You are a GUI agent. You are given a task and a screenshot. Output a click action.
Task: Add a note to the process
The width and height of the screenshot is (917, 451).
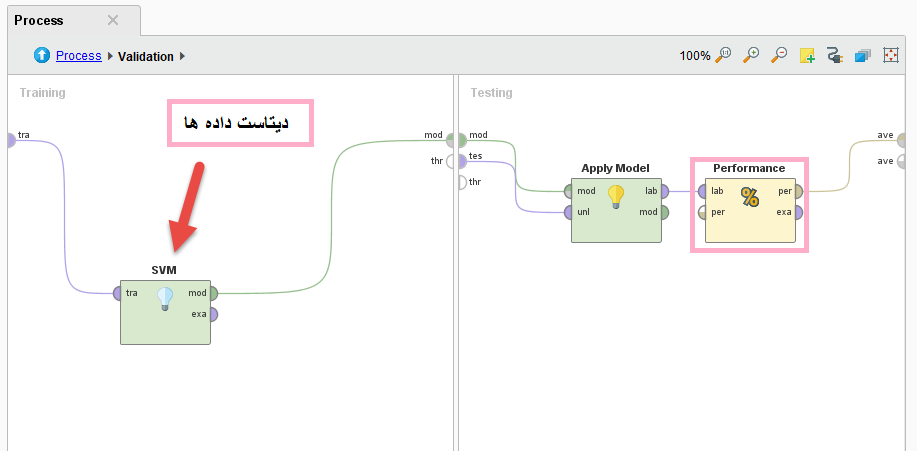tap(807, 56)
